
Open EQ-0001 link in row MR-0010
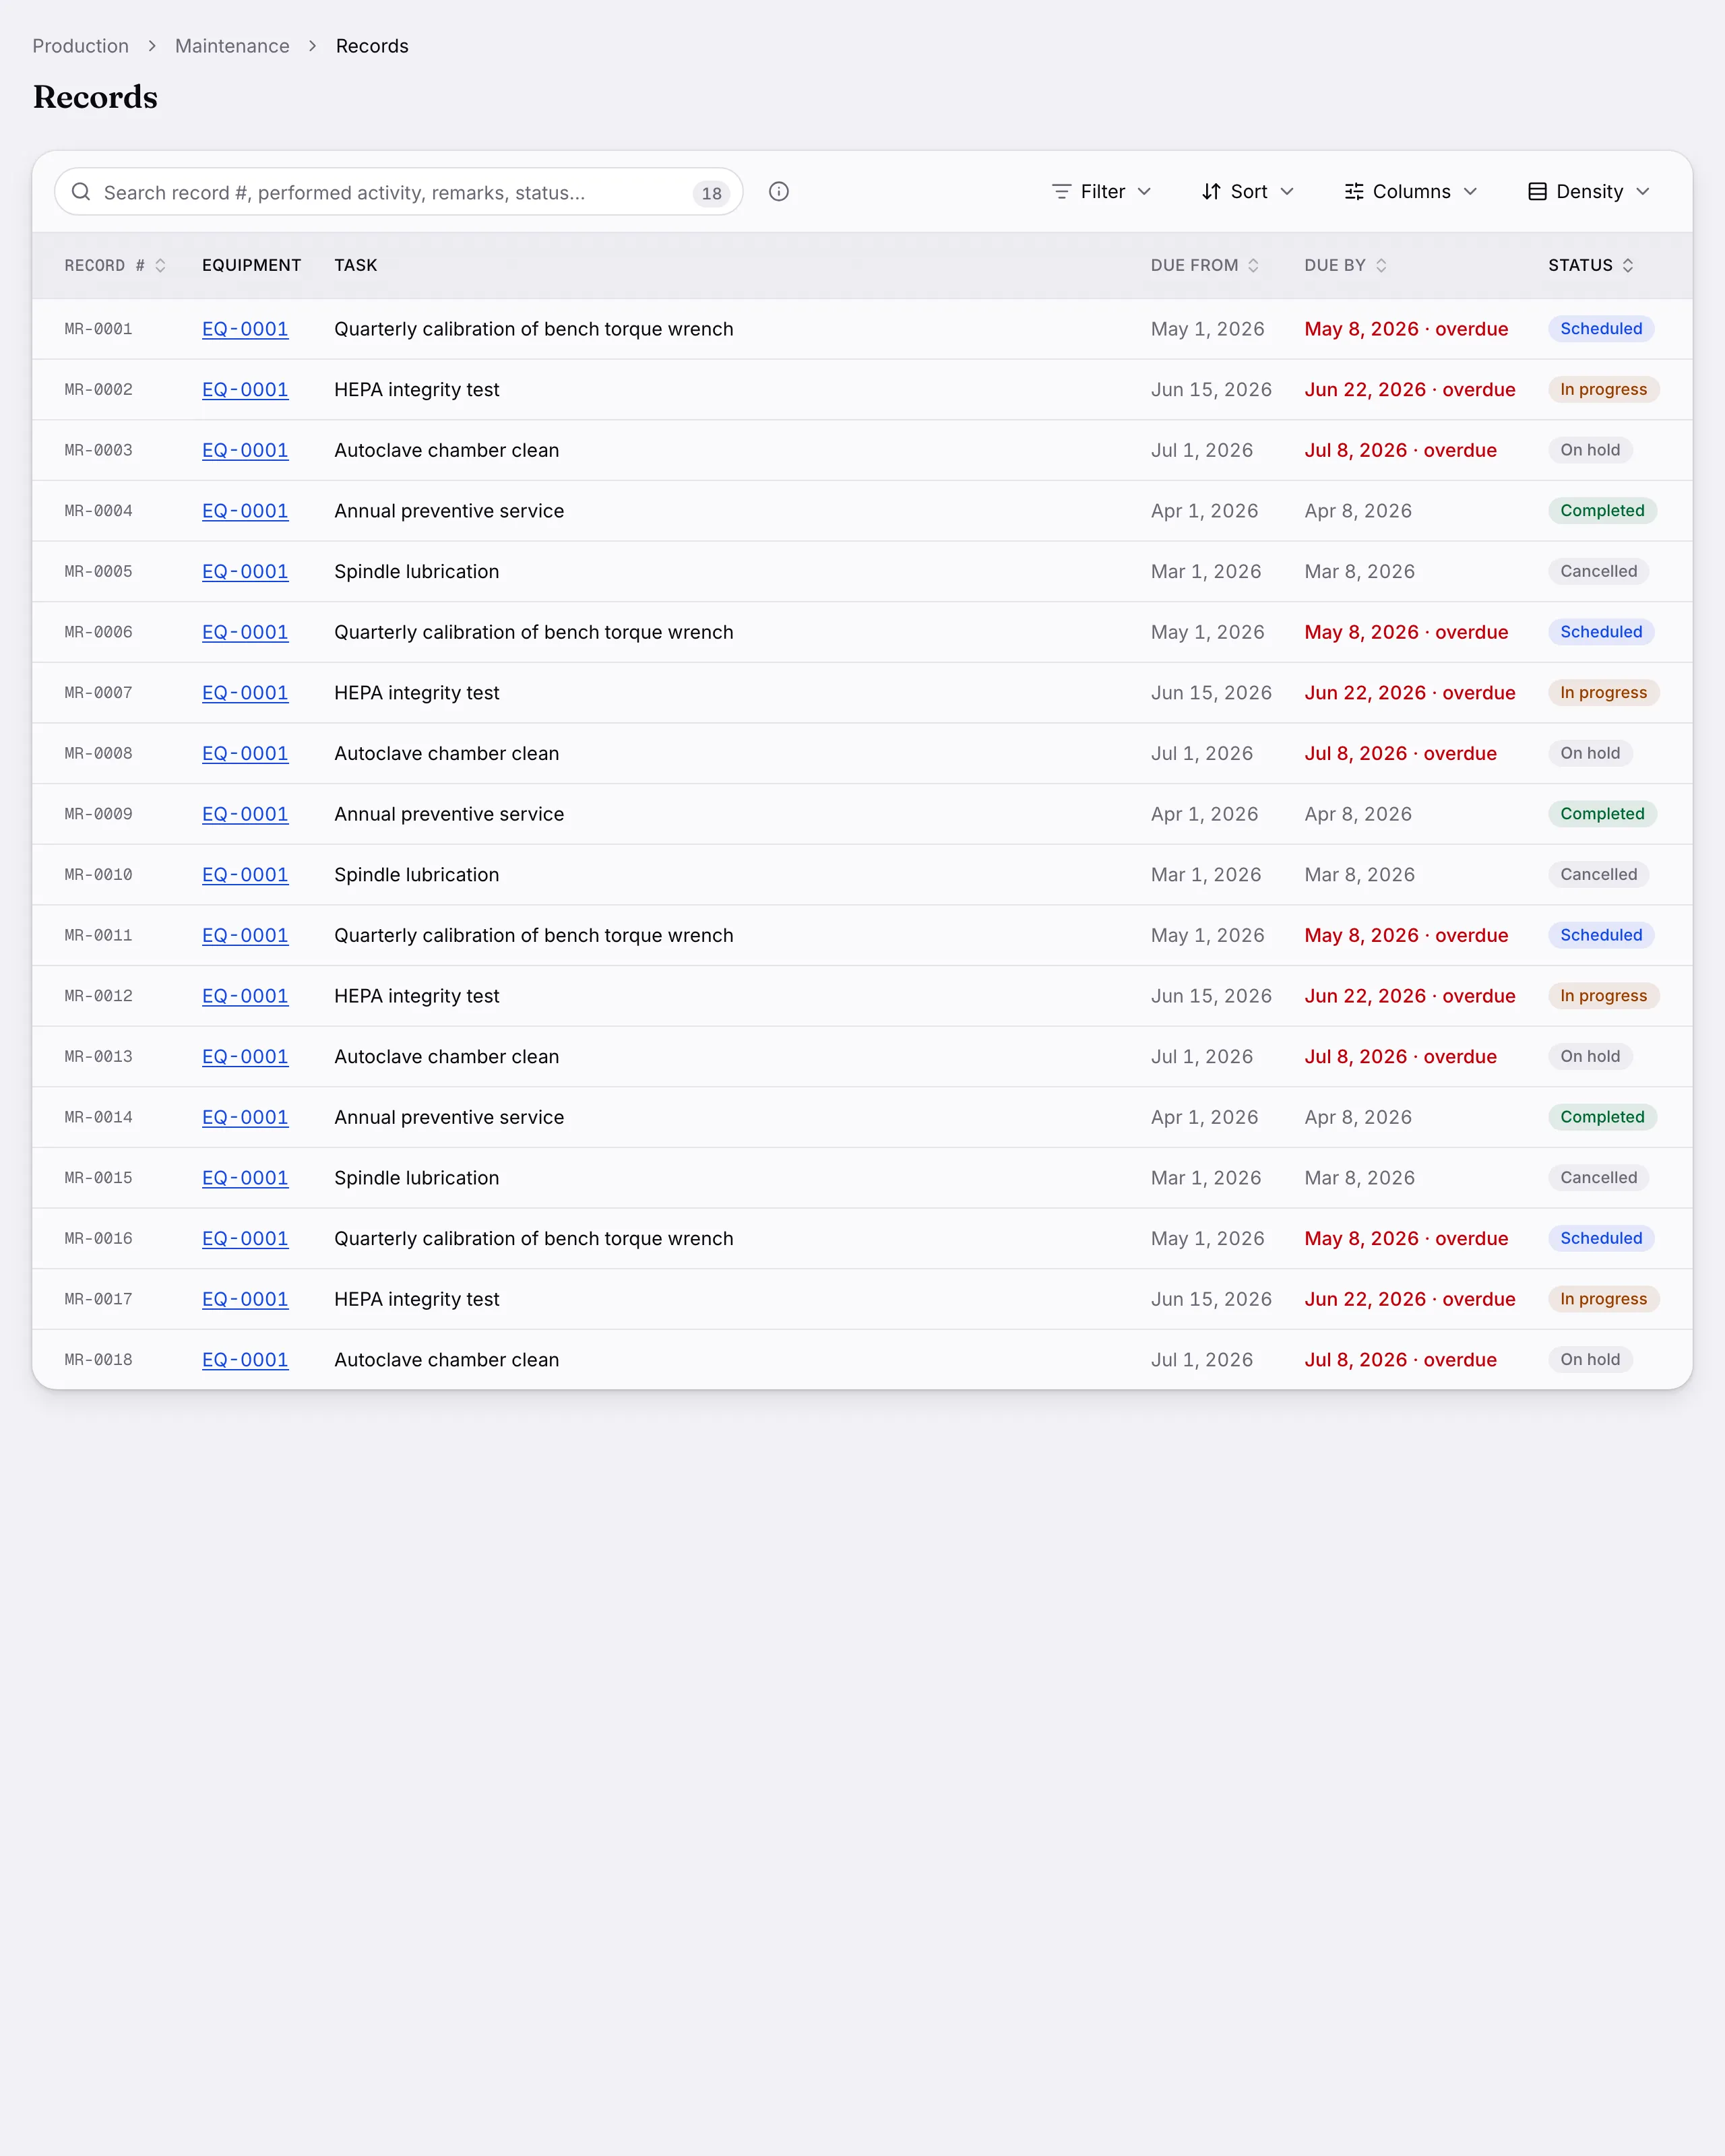(245, 875)
